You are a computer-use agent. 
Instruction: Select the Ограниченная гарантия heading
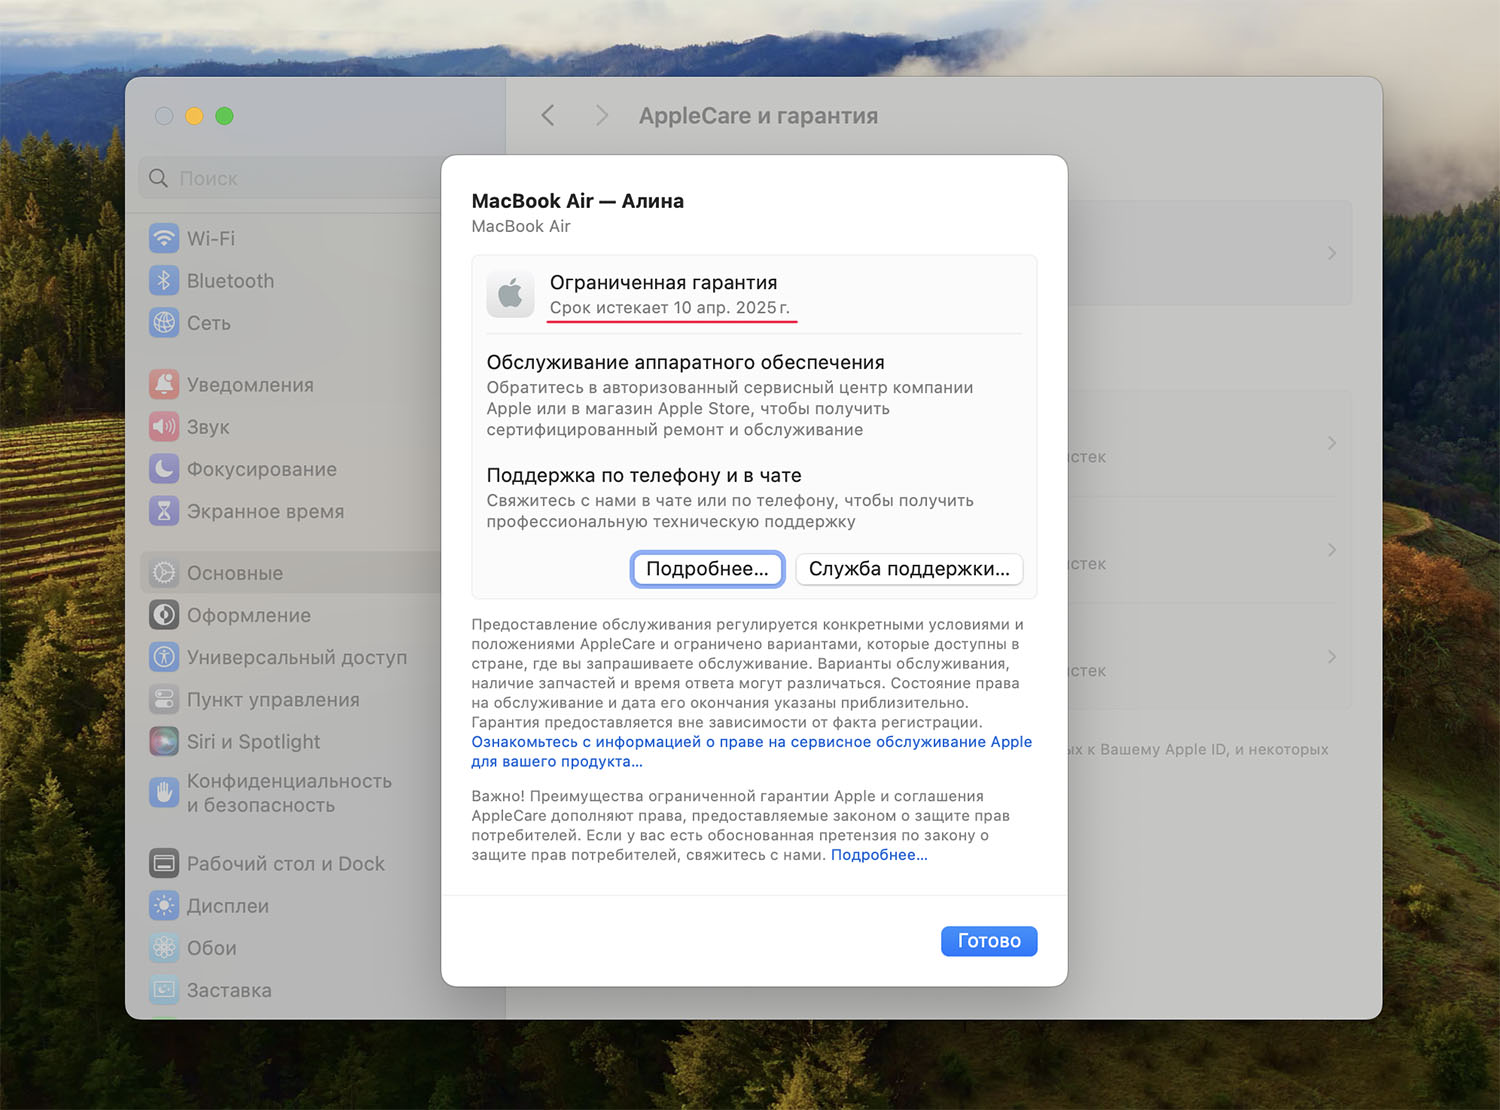663,283
